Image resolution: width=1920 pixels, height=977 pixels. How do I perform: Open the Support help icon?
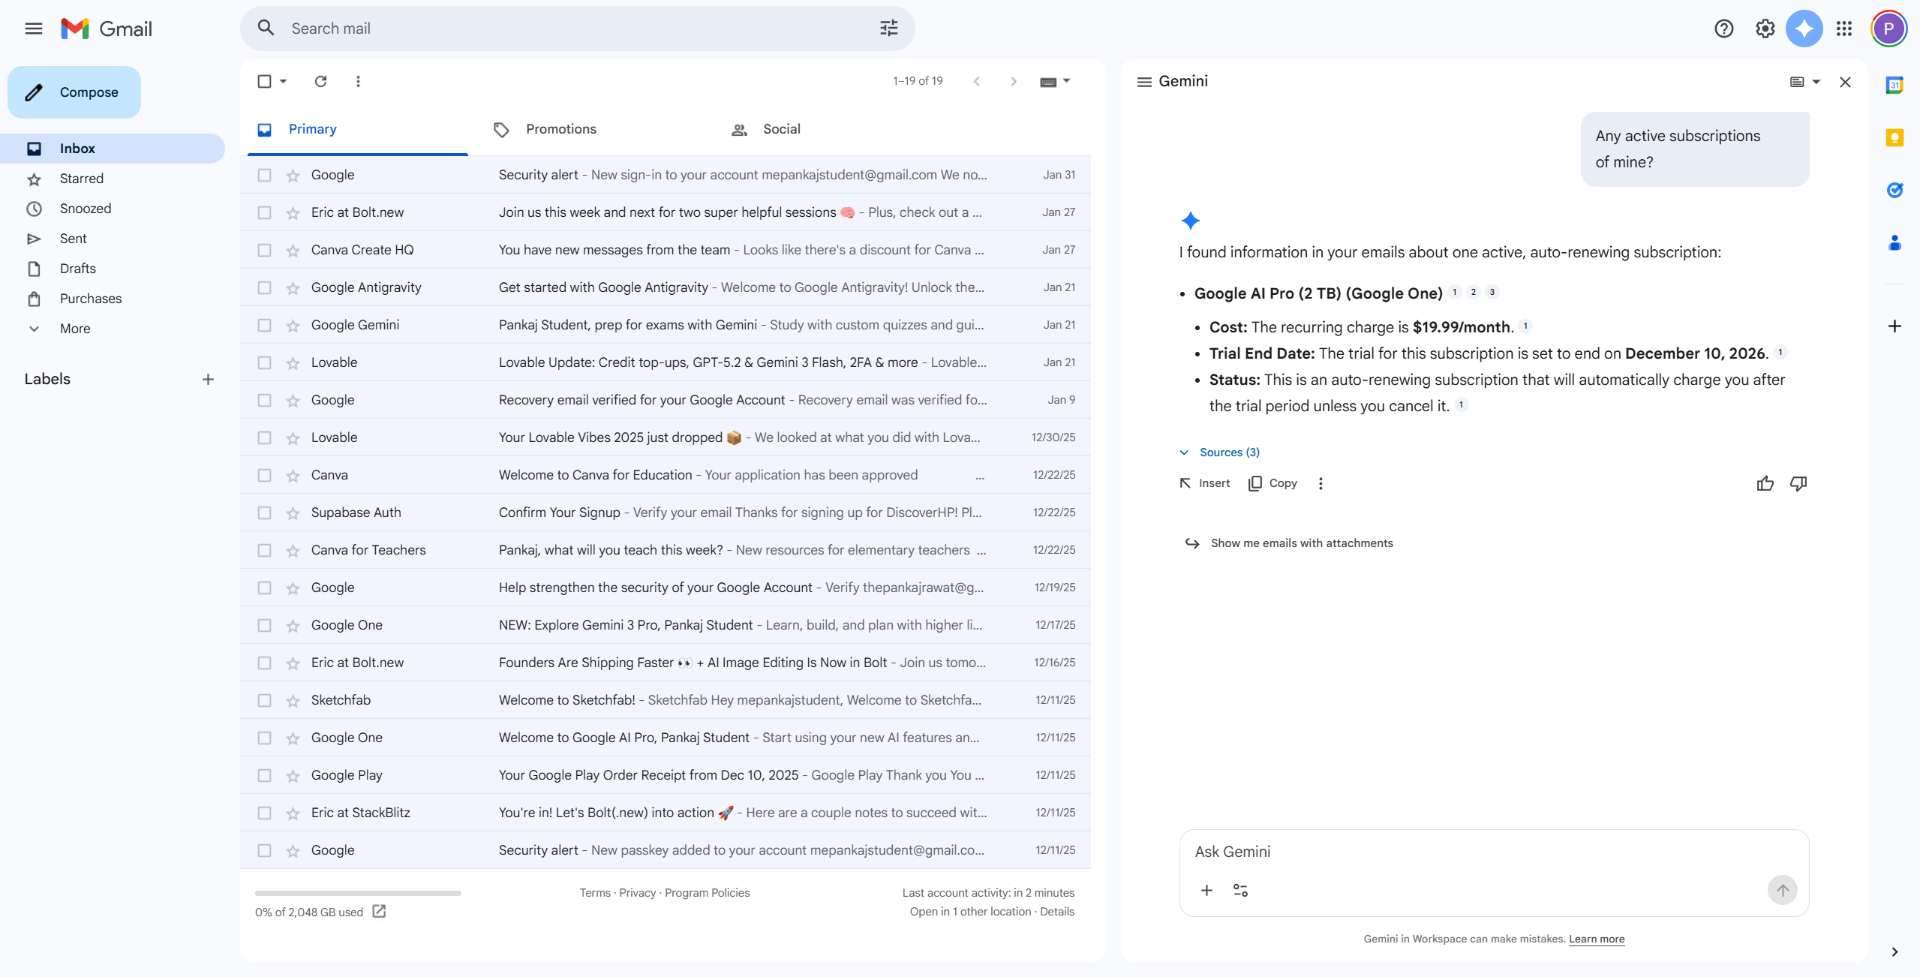[1723, 29]
